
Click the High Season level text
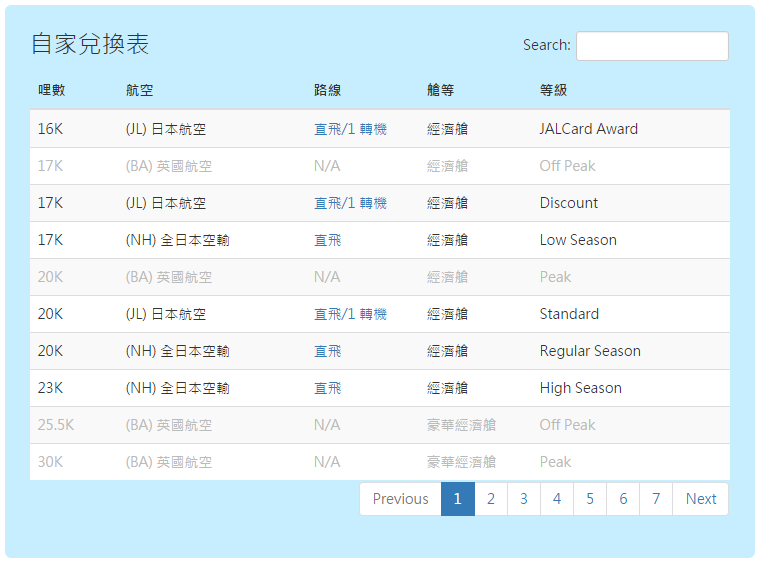[580, 388]
